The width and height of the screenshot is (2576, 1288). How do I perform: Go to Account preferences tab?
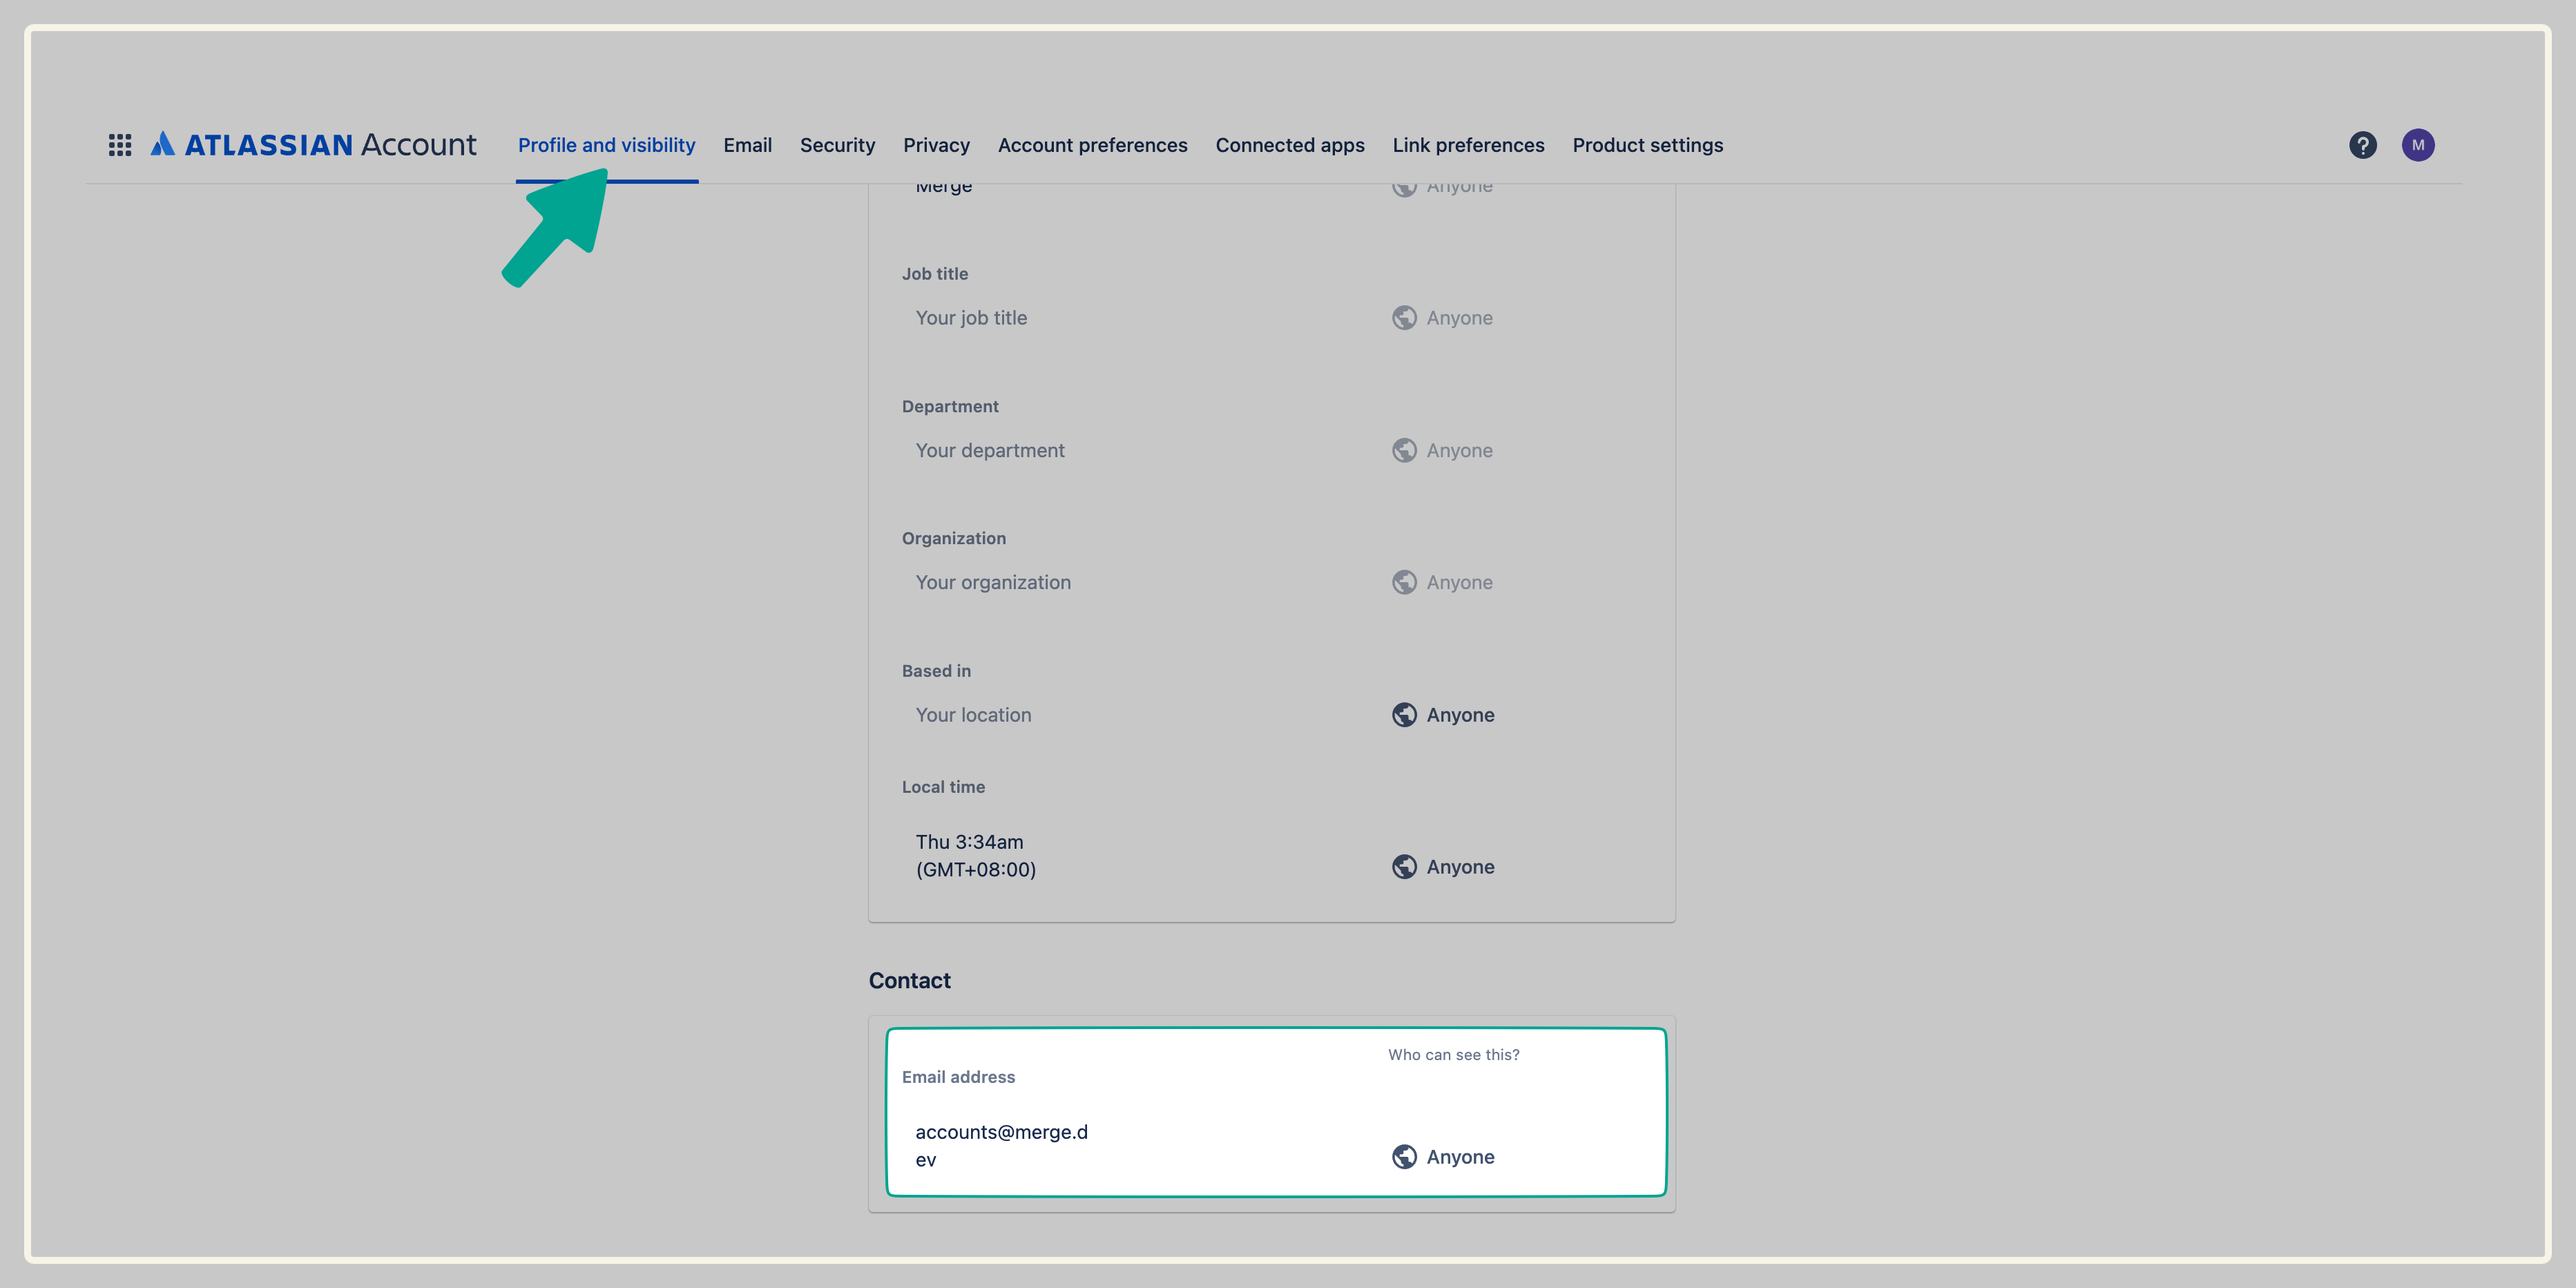(x=1092, y=145)
